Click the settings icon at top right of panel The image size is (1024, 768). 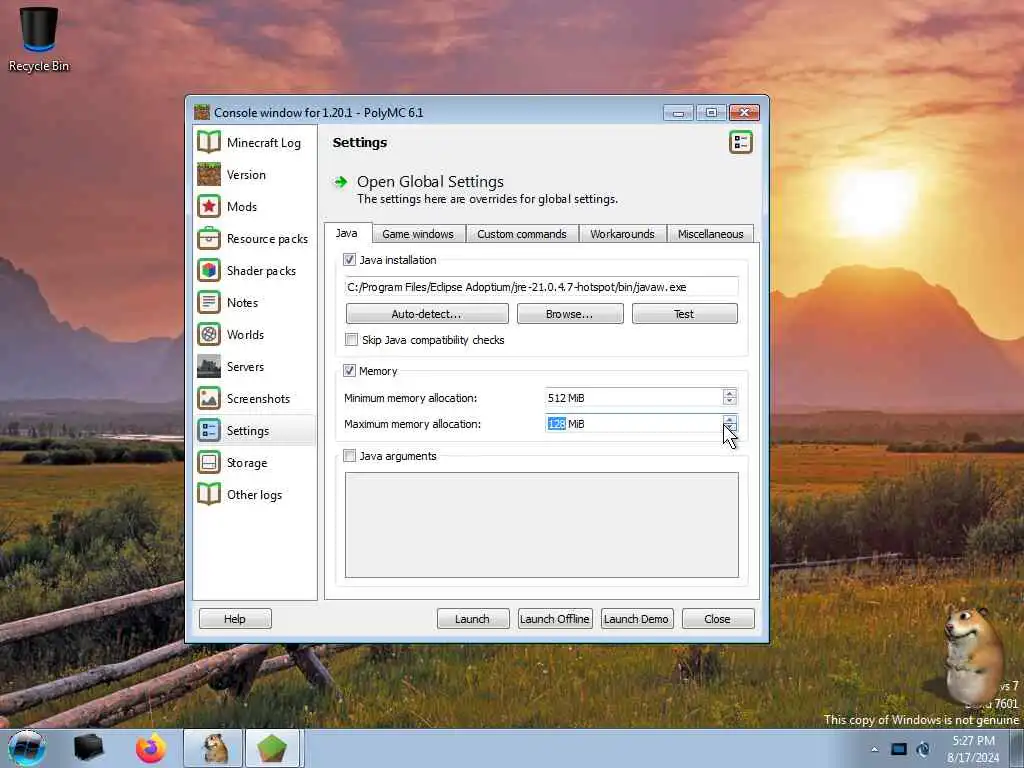[741, 142]
